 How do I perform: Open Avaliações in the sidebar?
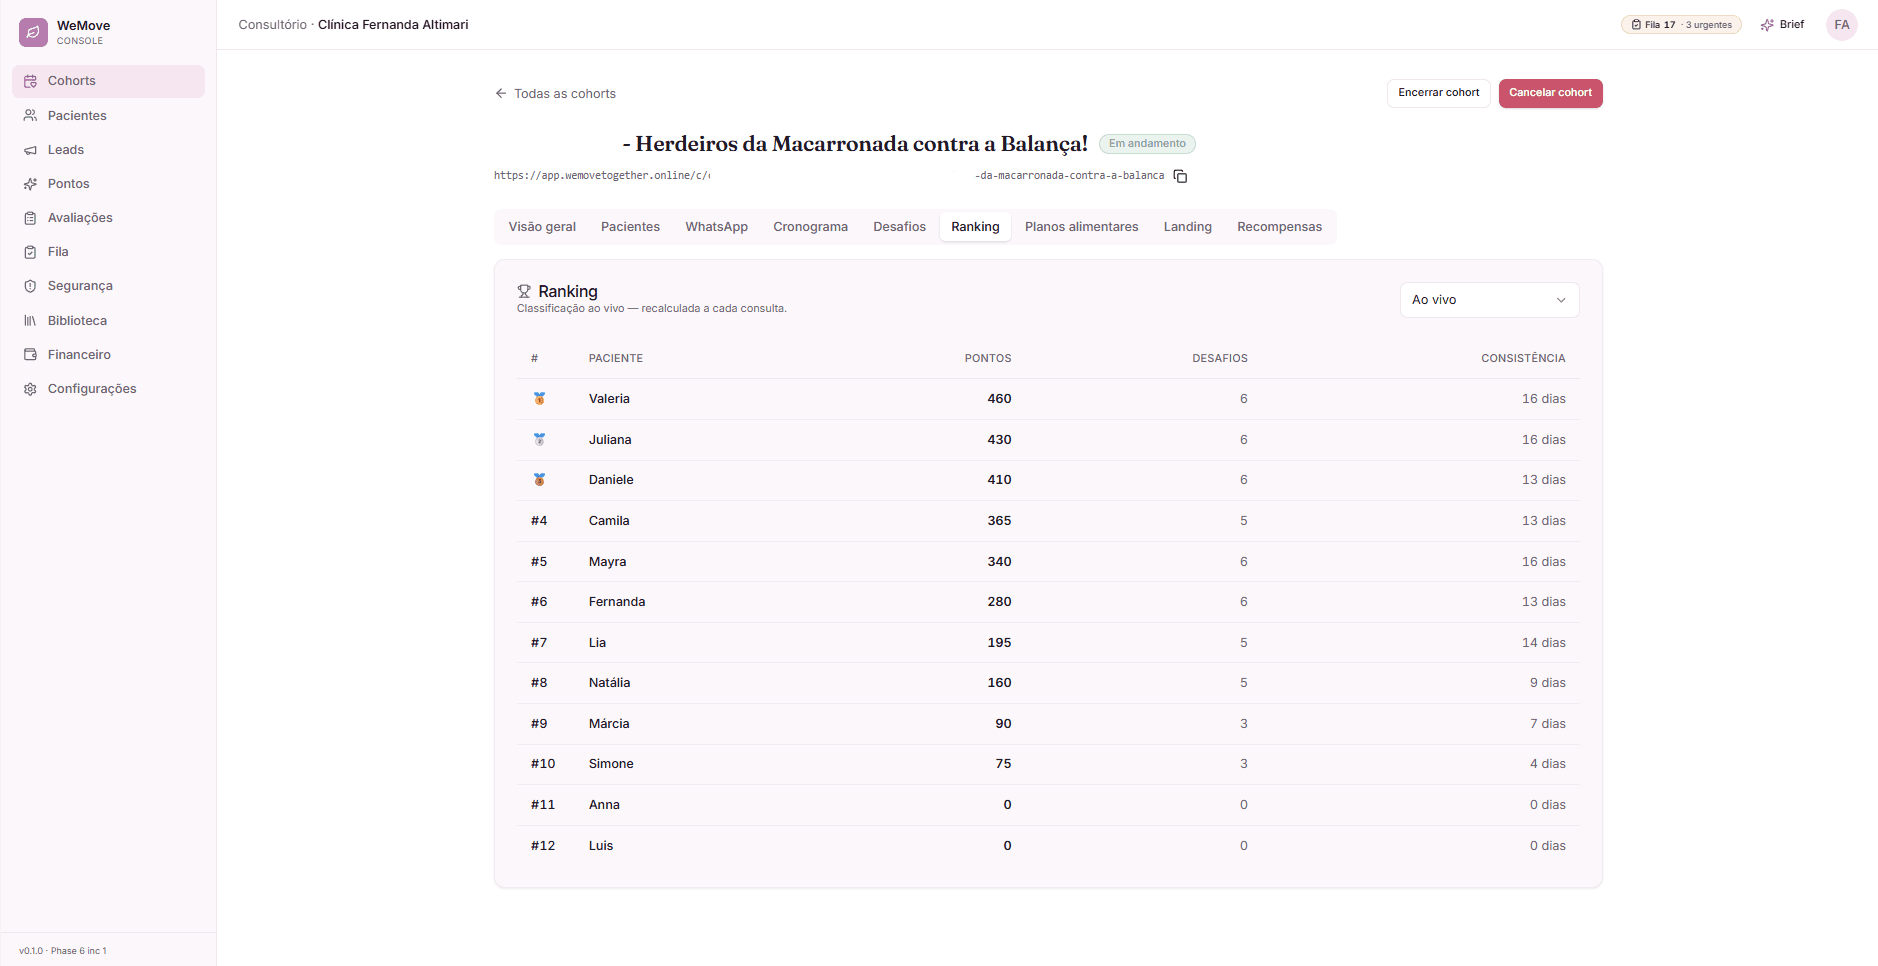tap(108, 218)
